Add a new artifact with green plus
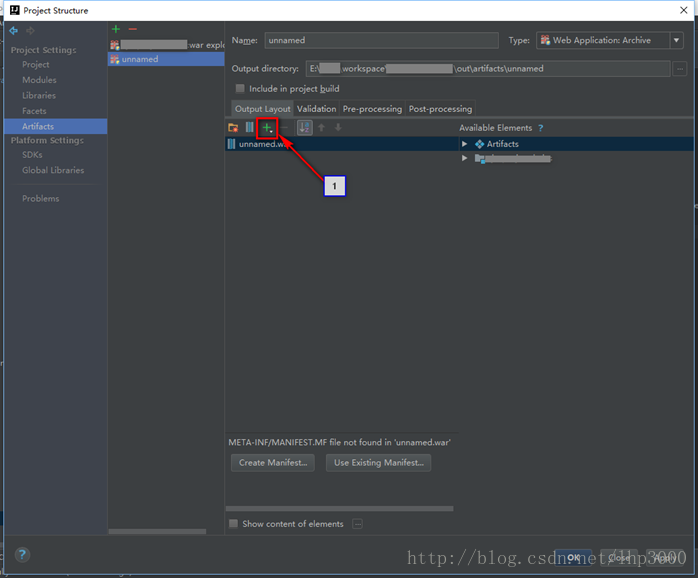Image resolution: width=698 pixels, height=578 pixels. pyautogui.click(x=116, y=29)
